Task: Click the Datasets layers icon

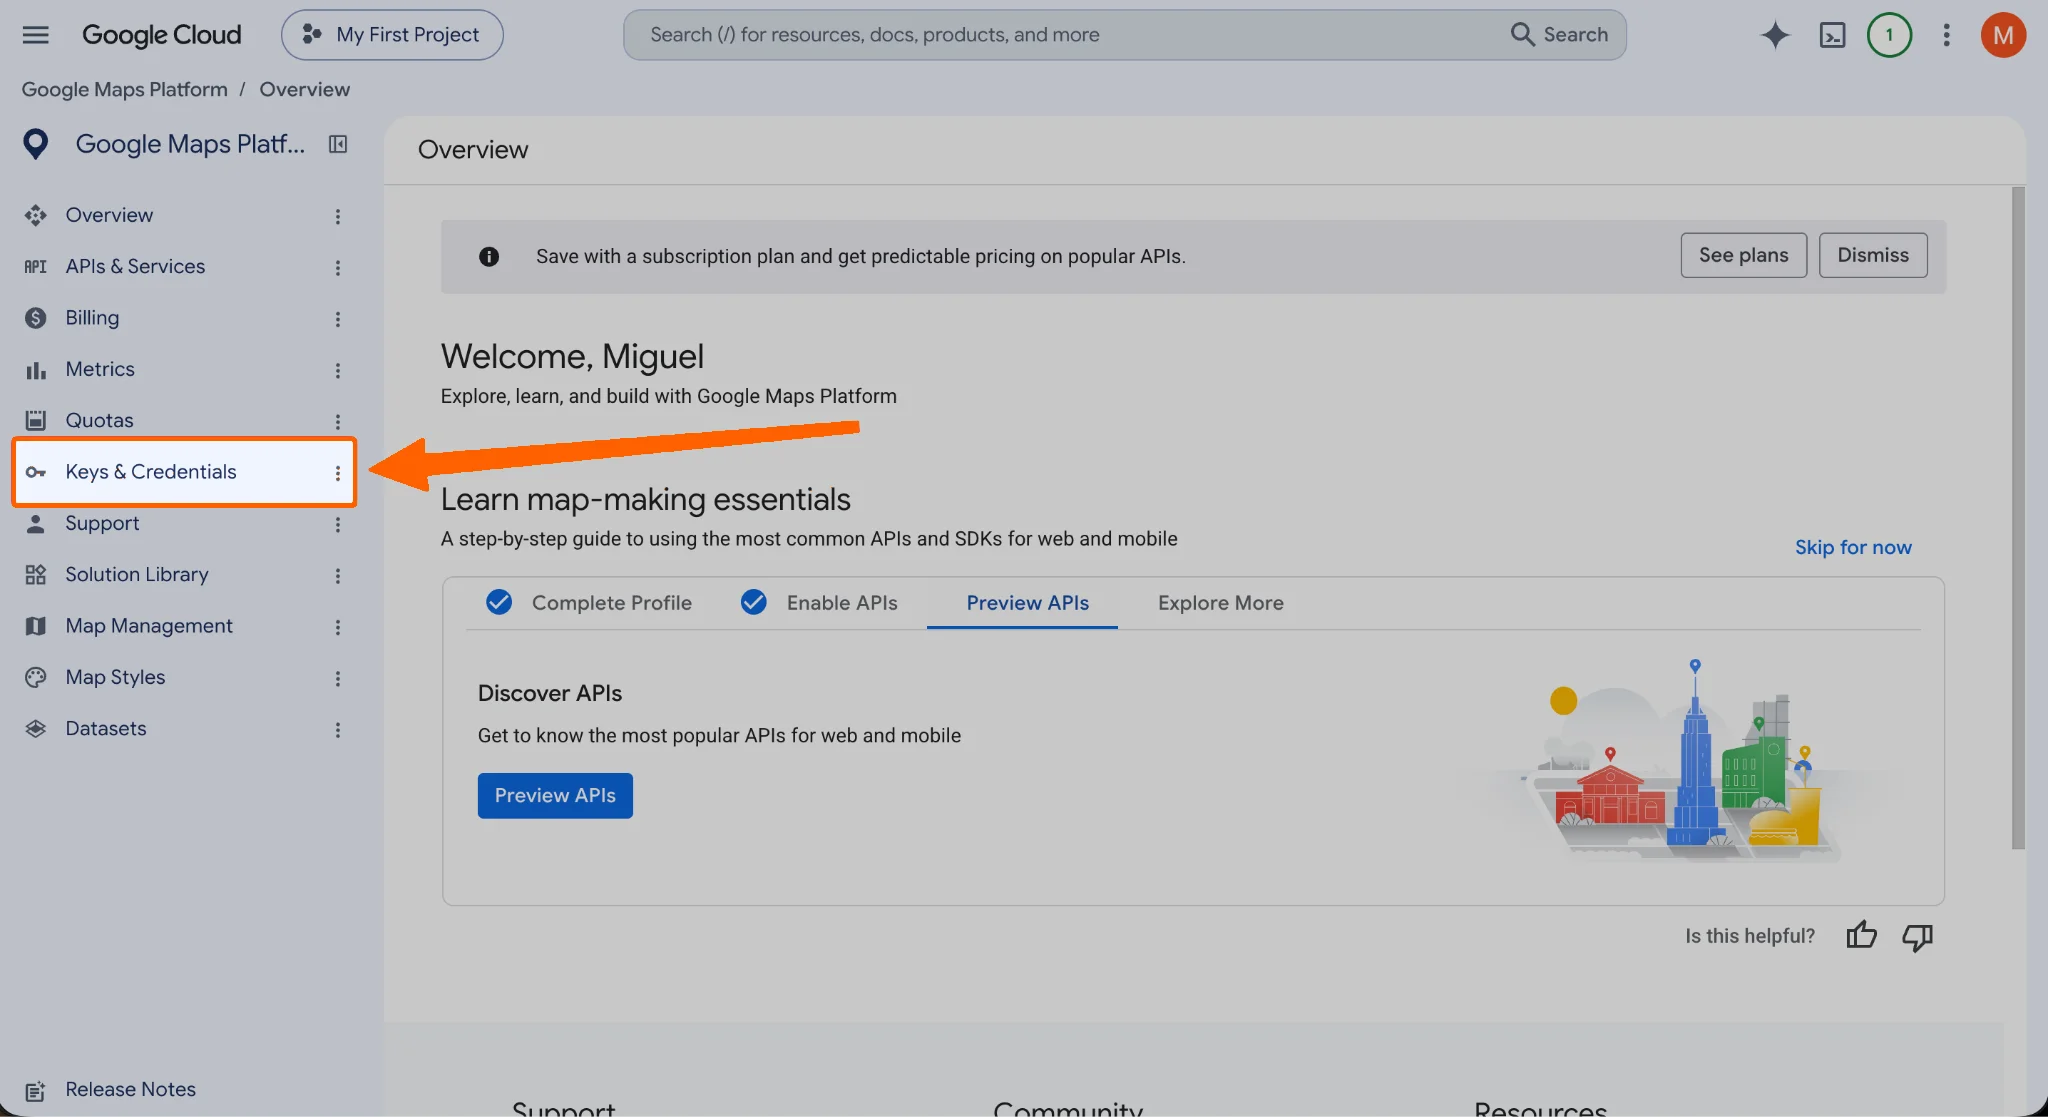Action: point(36,728)
